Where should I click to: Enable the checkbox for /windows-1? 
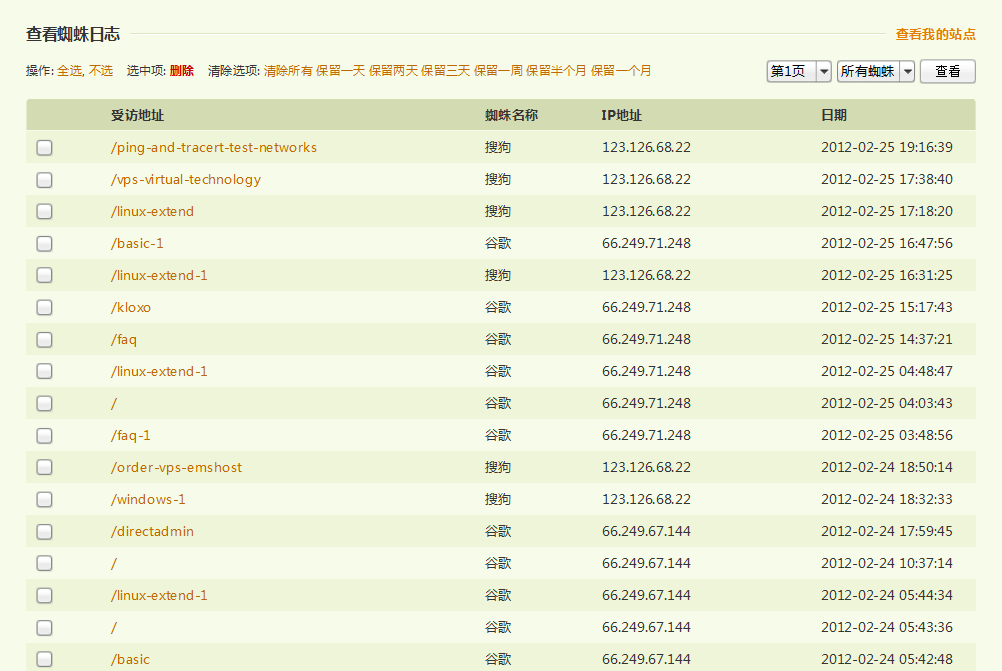pos(44,500)
